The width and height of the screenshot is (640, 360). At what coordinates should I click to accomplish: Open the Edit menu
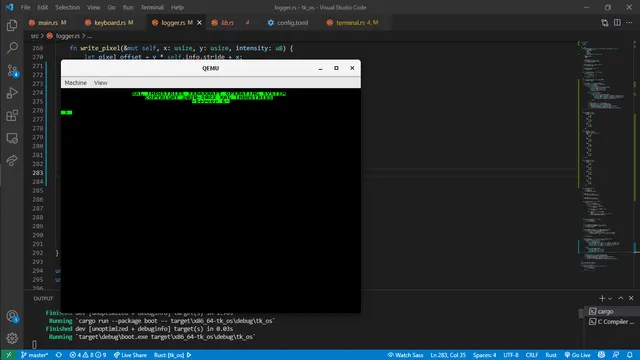tap(42, 7)
